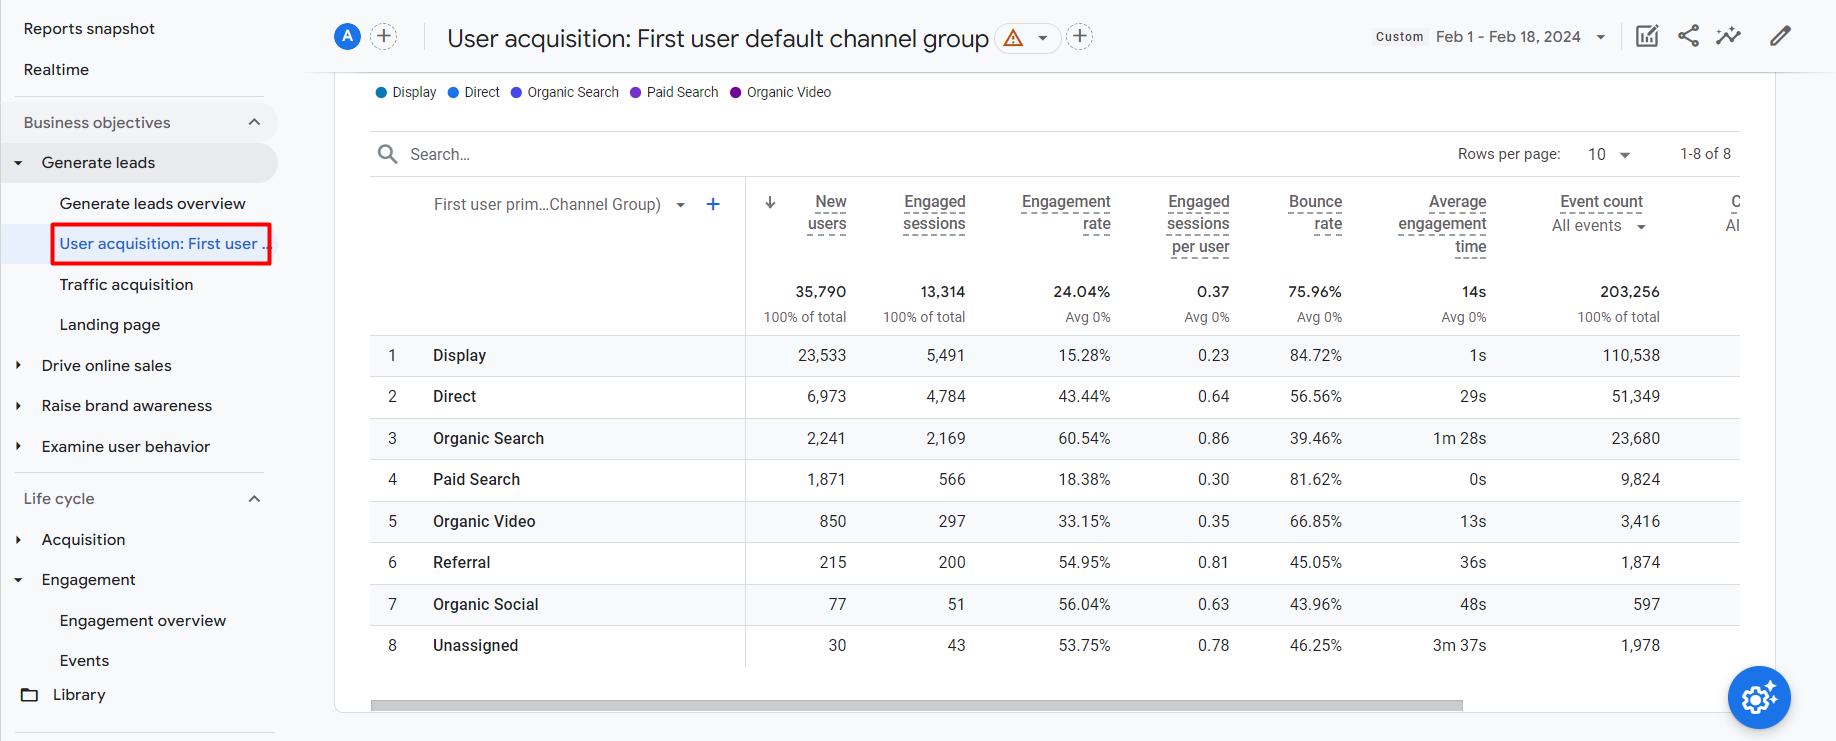Click the sort arrow on New users column
The image size is (1836, 741).
tap(770, 202)
